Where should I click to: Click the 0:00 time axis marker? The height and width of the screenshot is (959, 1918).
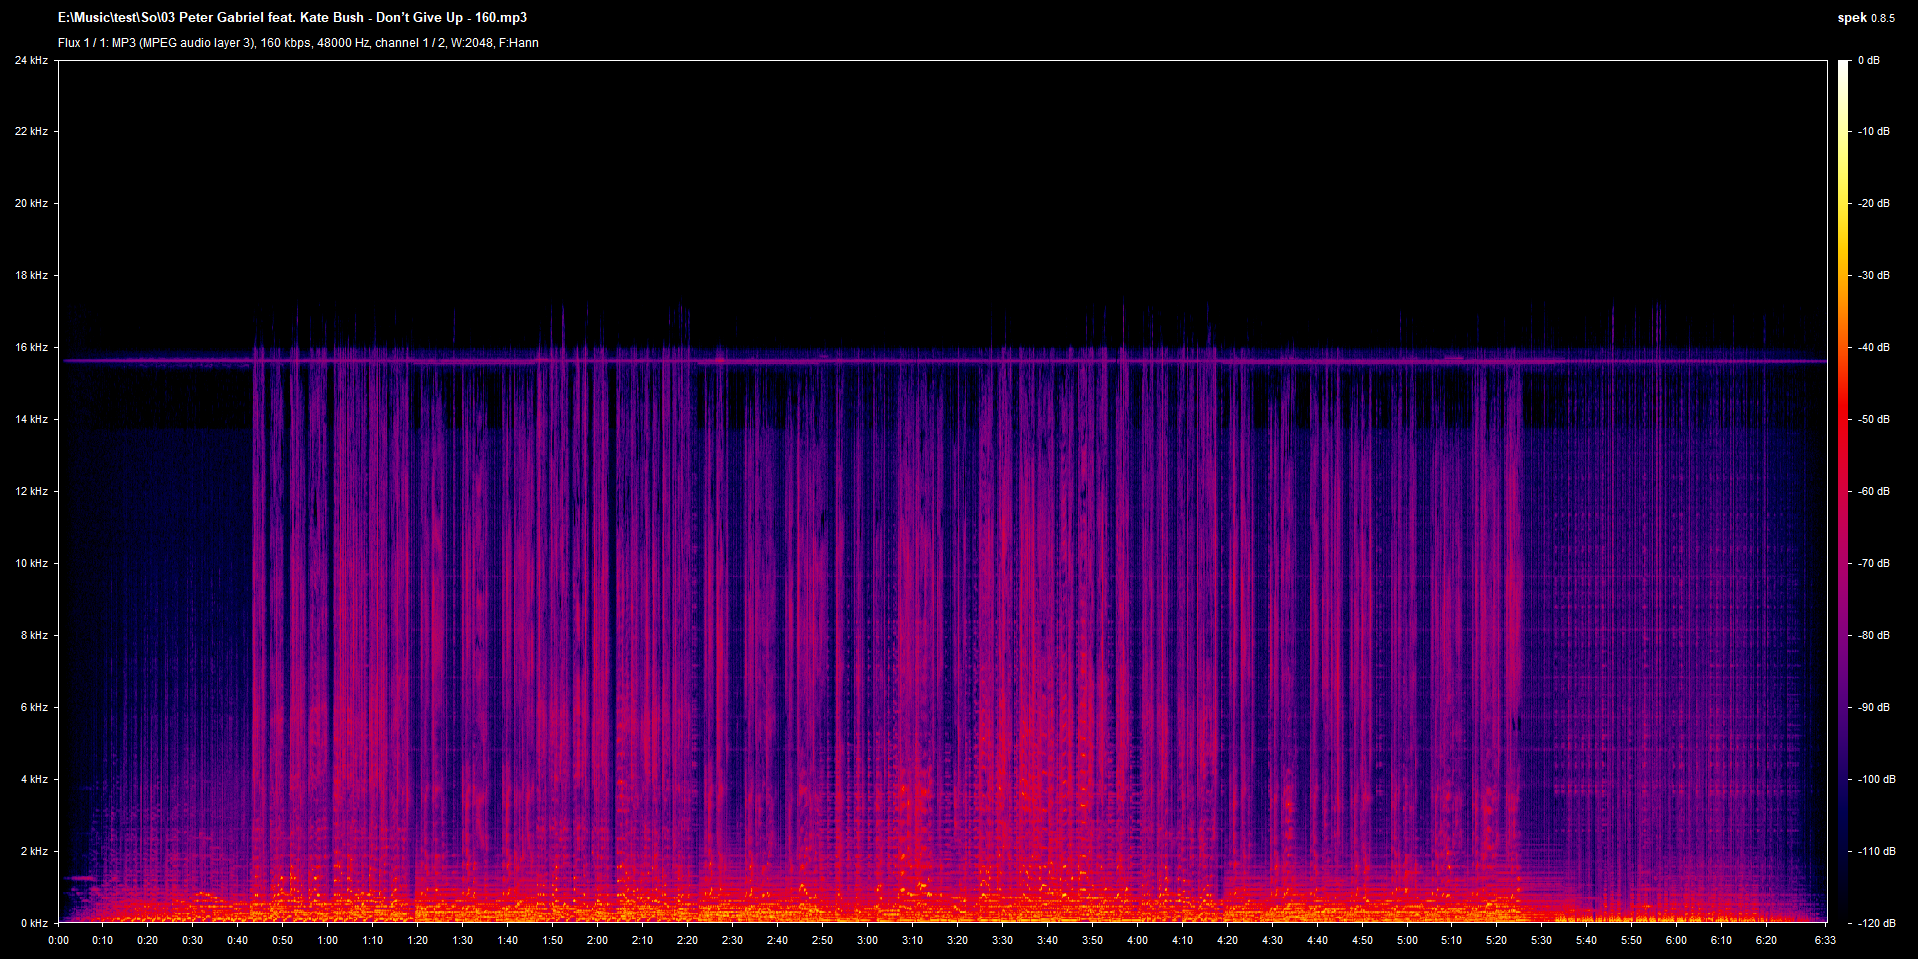[x=59, y=940]
